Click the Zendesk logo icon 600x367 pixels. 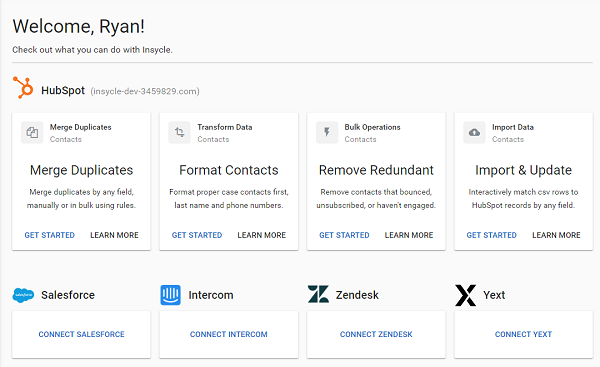coord(318,294)
